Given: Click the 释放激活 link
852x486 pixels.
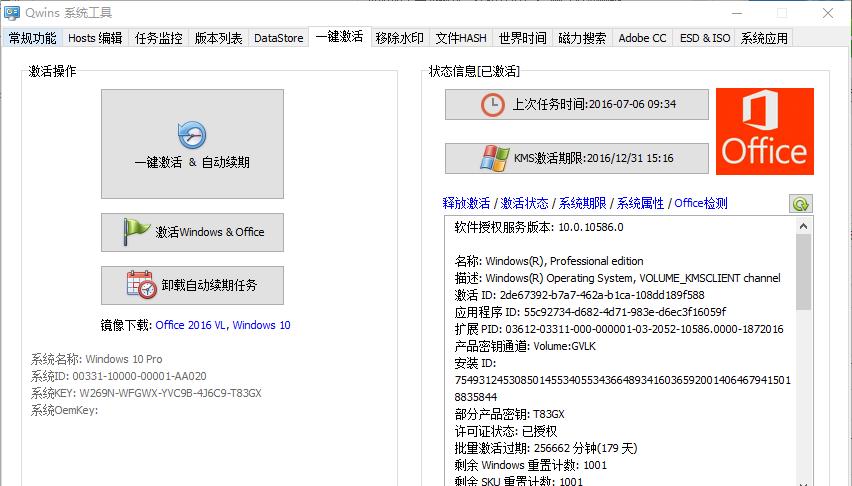Looking at the screenshot, I should [466, 203].
